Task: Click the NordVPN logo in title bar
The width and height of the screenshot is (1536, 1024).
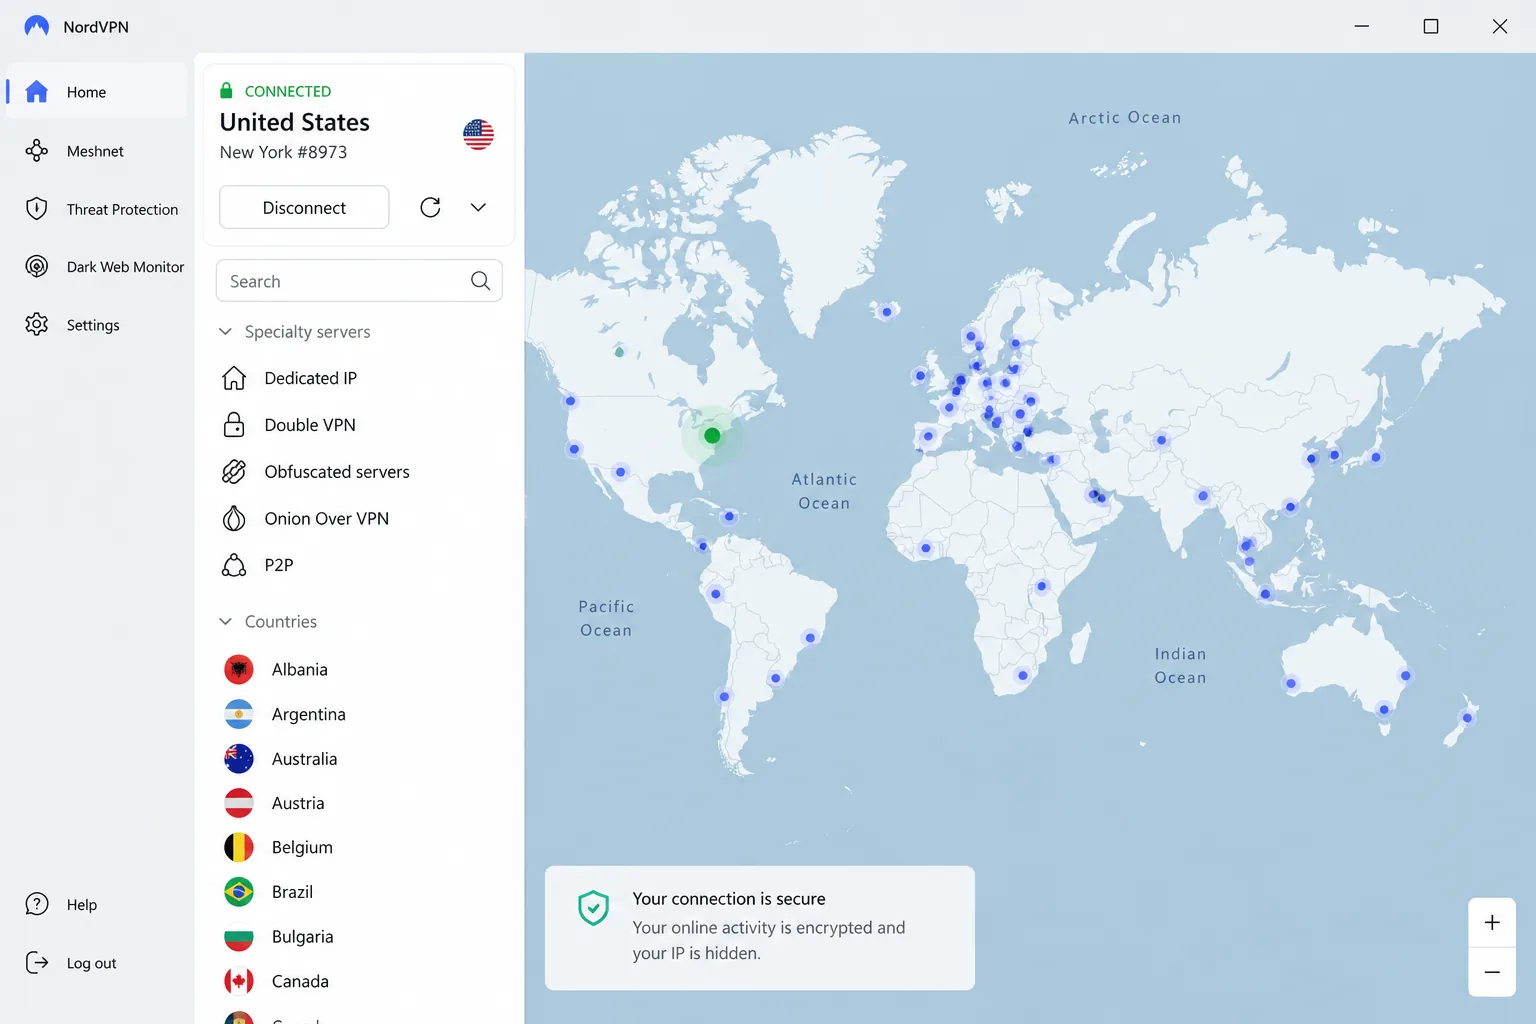Action: (x=37, y=26)
